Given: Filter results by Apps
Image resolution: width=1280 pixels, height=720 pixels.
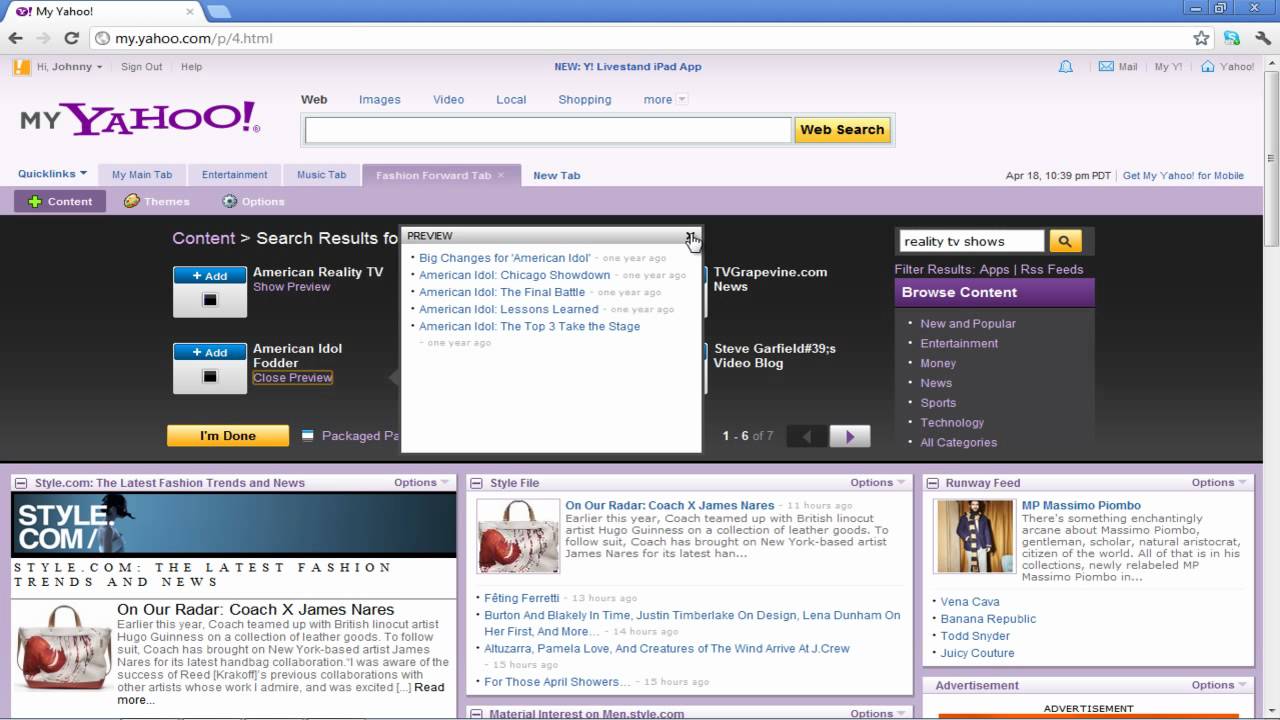Looking at the screenshot, I should (x=995, y=269).
